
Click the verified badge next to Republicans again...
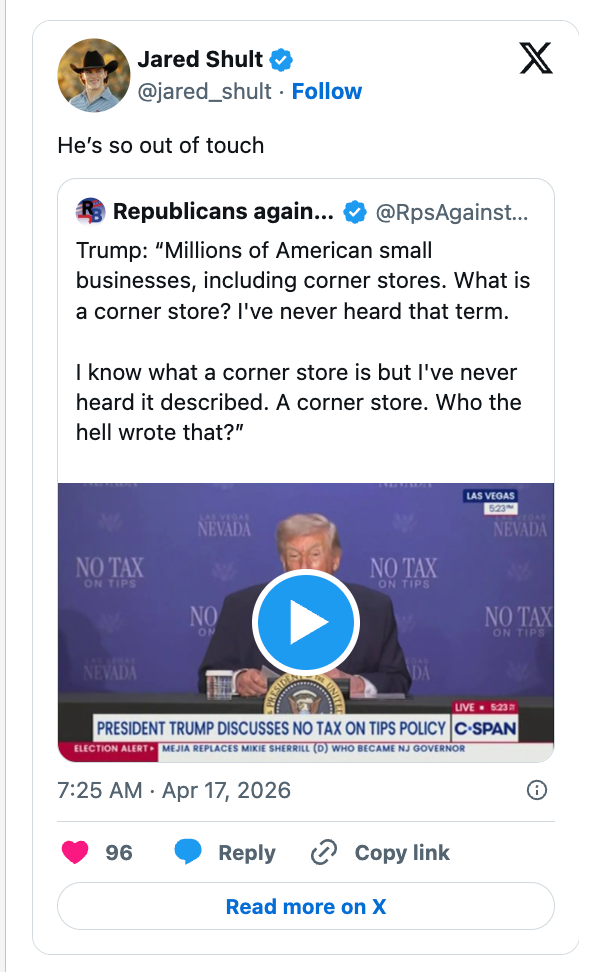355,212
